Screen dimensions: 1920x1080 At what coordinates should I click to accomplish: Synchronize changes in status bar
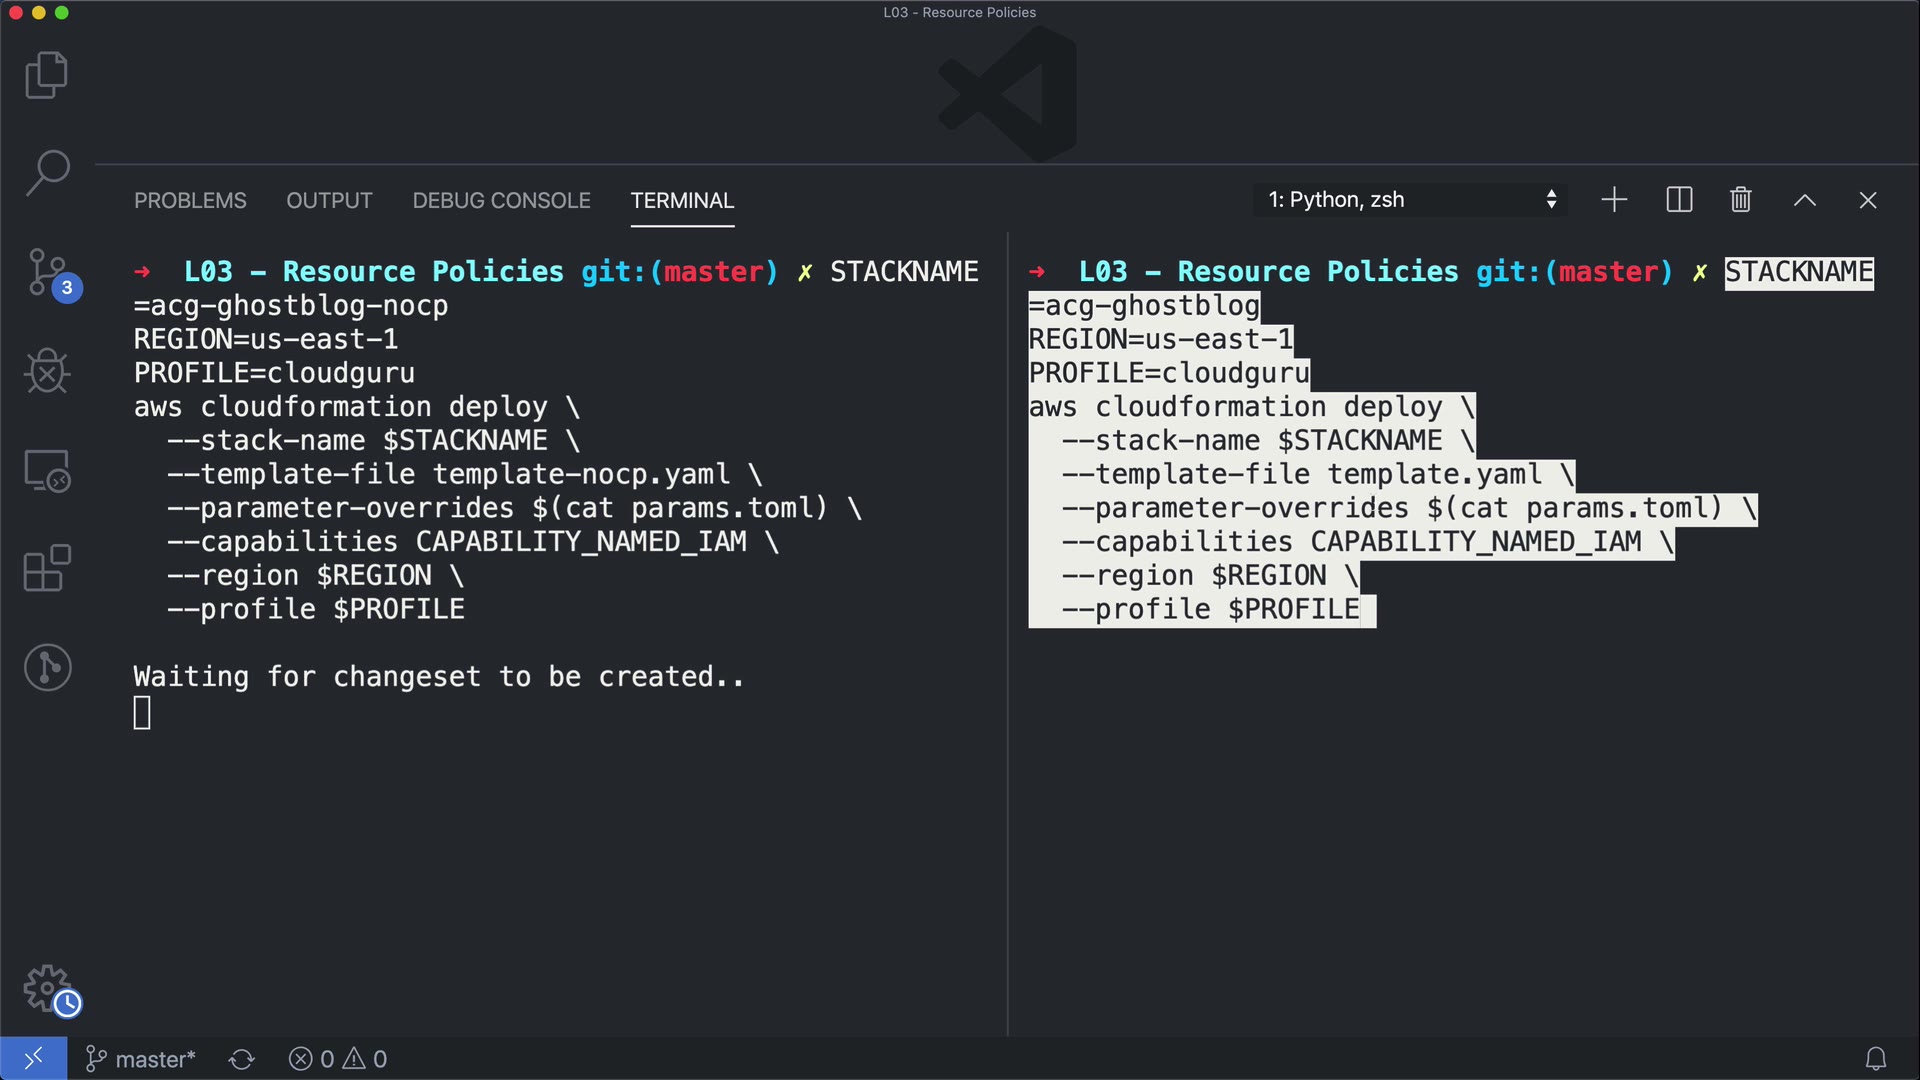click(x=241, y=1059)
